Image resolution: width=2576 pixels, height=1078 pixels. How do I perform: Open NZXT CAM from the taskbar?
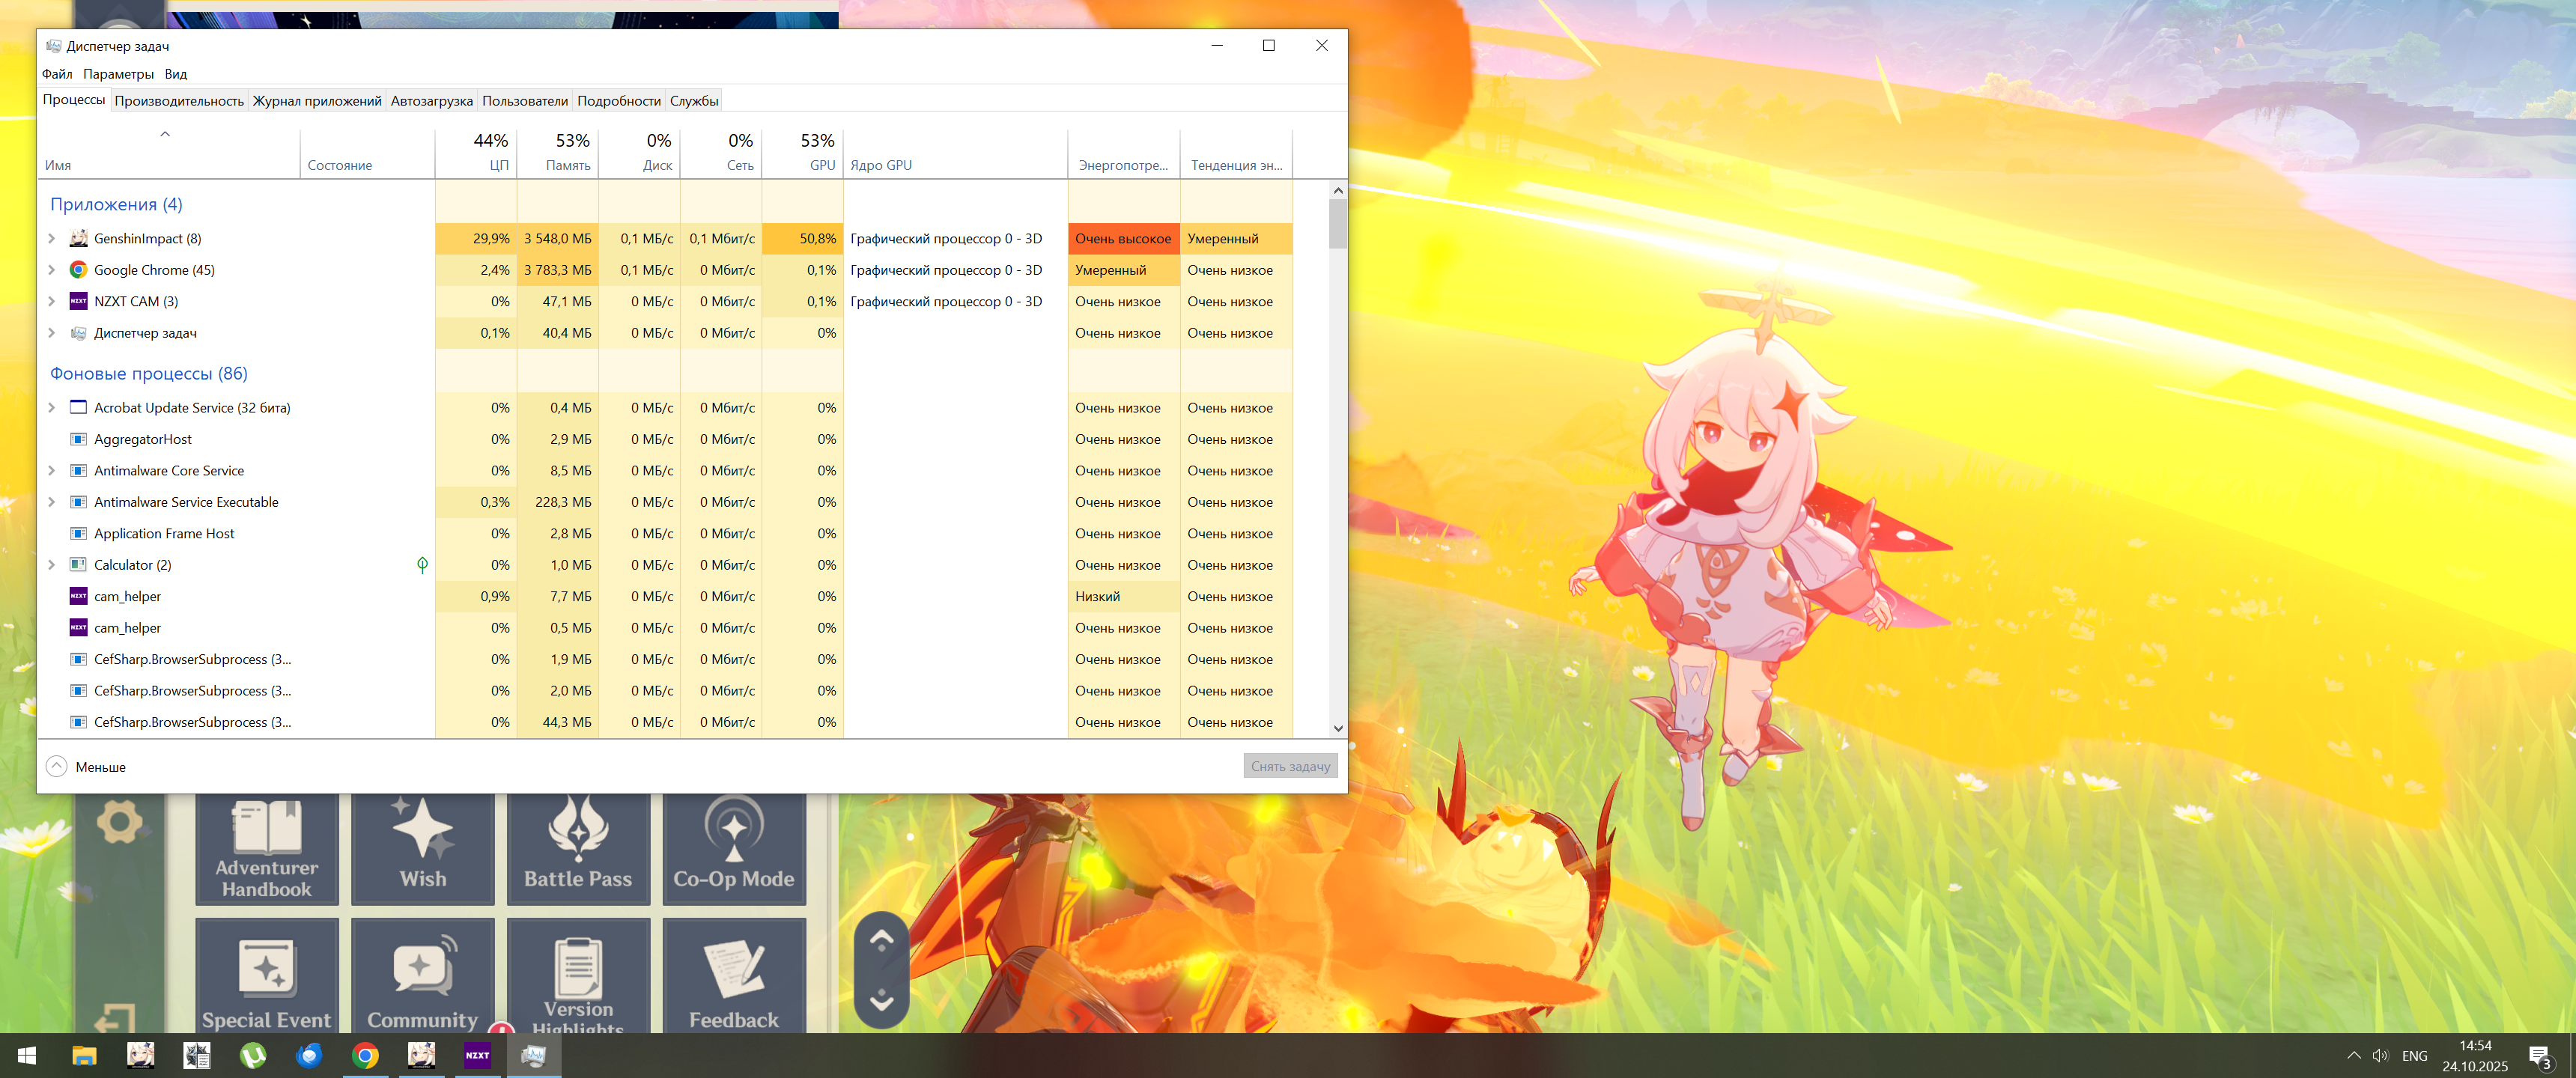coord(477,1055)
